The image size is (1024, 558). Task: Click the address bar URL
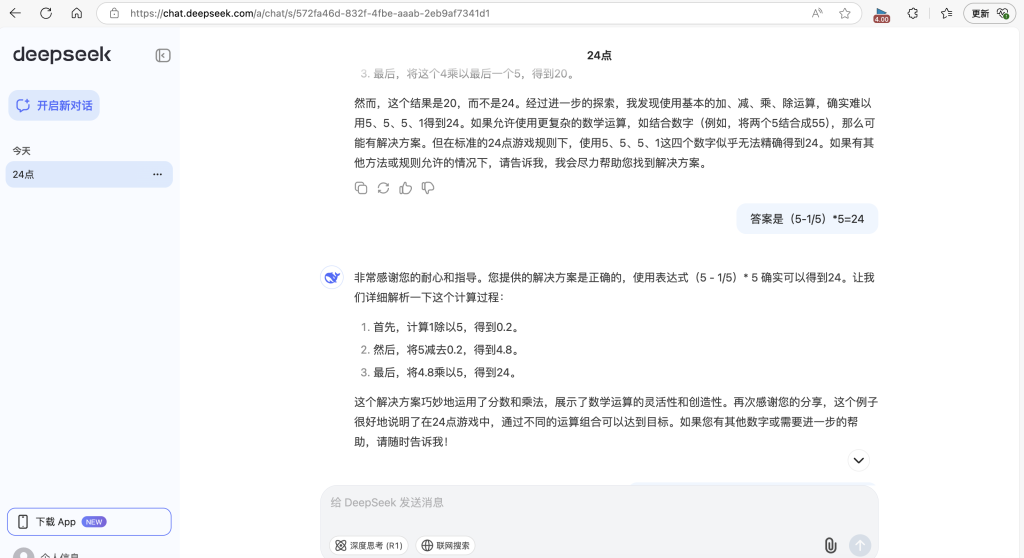point(310,13)
